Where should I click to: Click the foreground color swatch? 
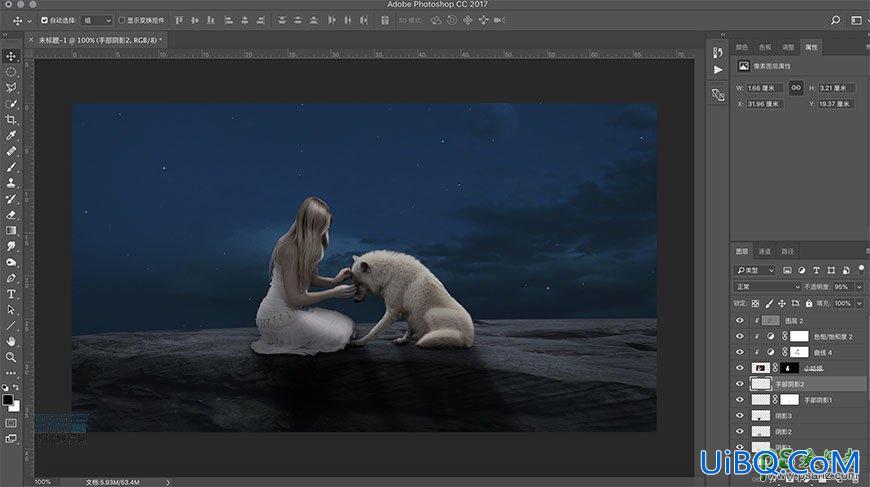coord(8,400)
